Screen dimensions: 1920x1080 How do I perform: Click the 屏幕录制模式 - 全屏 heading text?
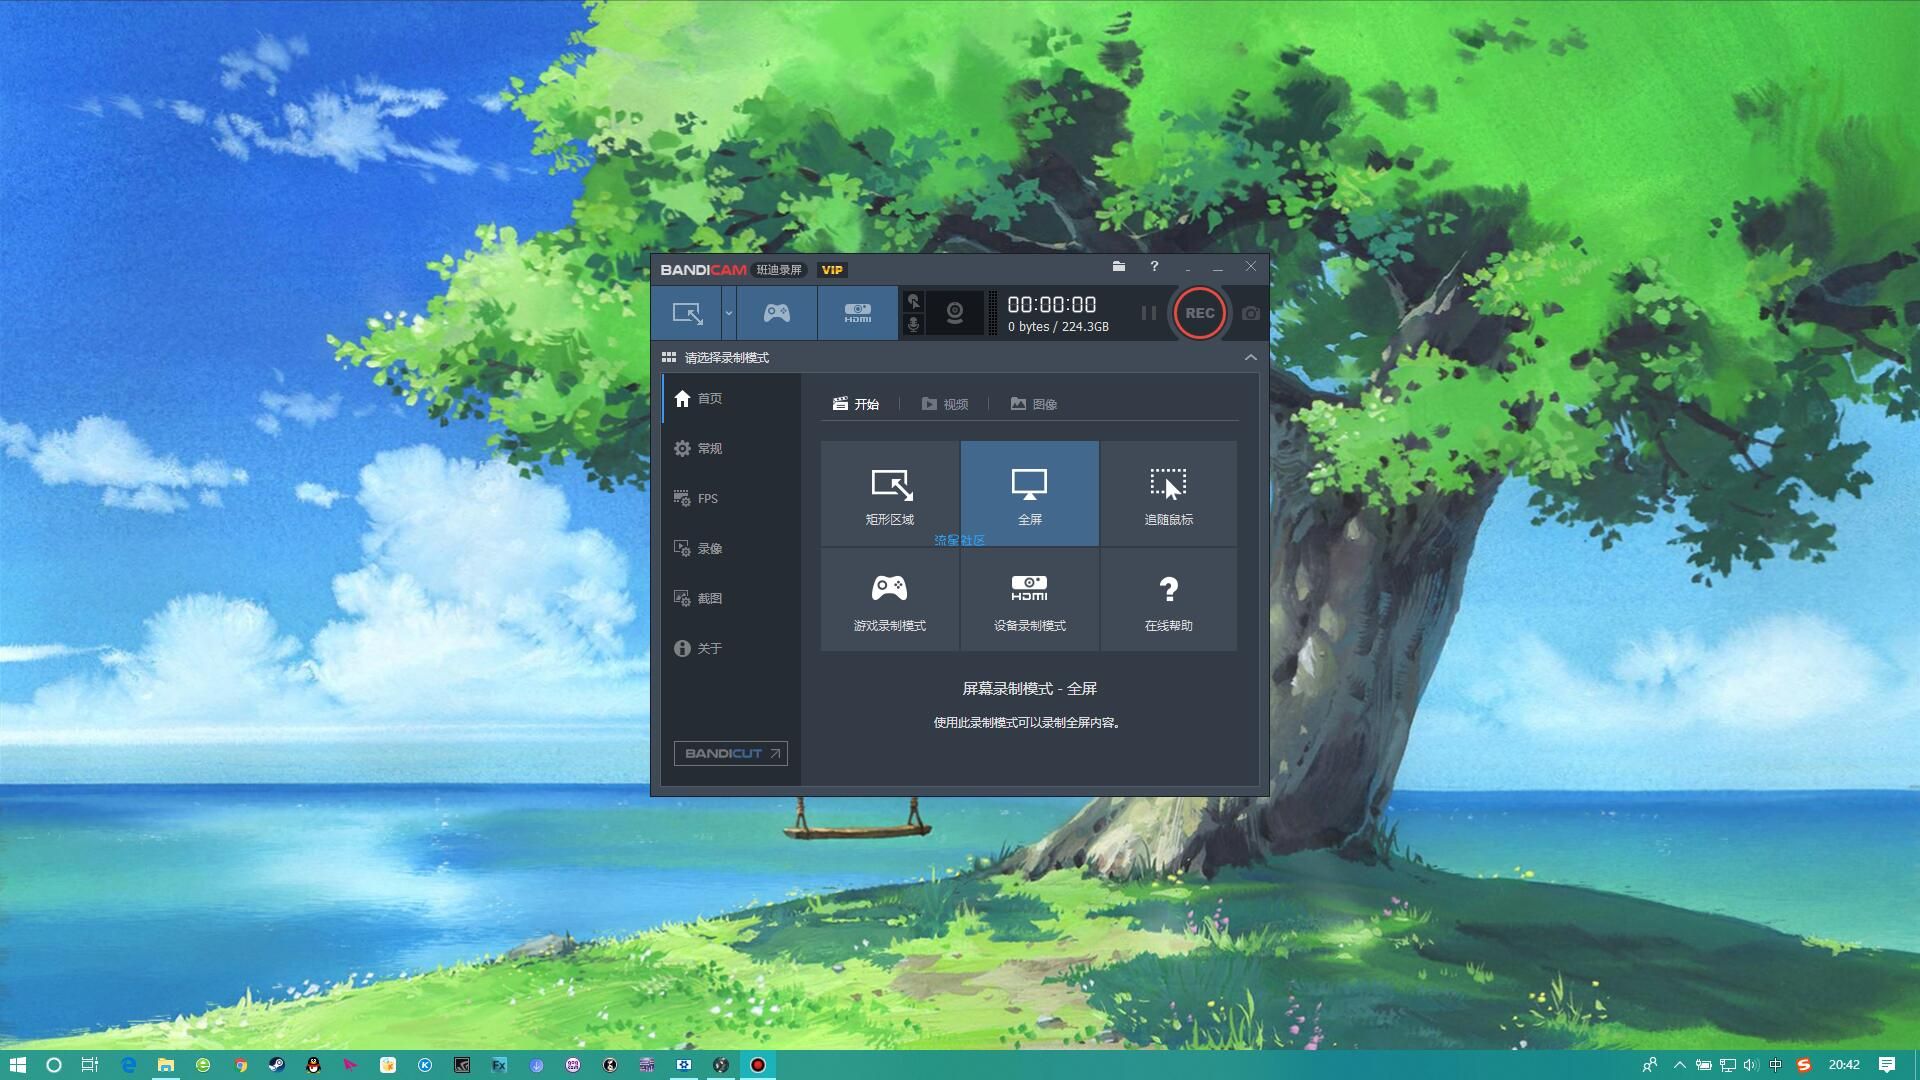coord(1029,688)
